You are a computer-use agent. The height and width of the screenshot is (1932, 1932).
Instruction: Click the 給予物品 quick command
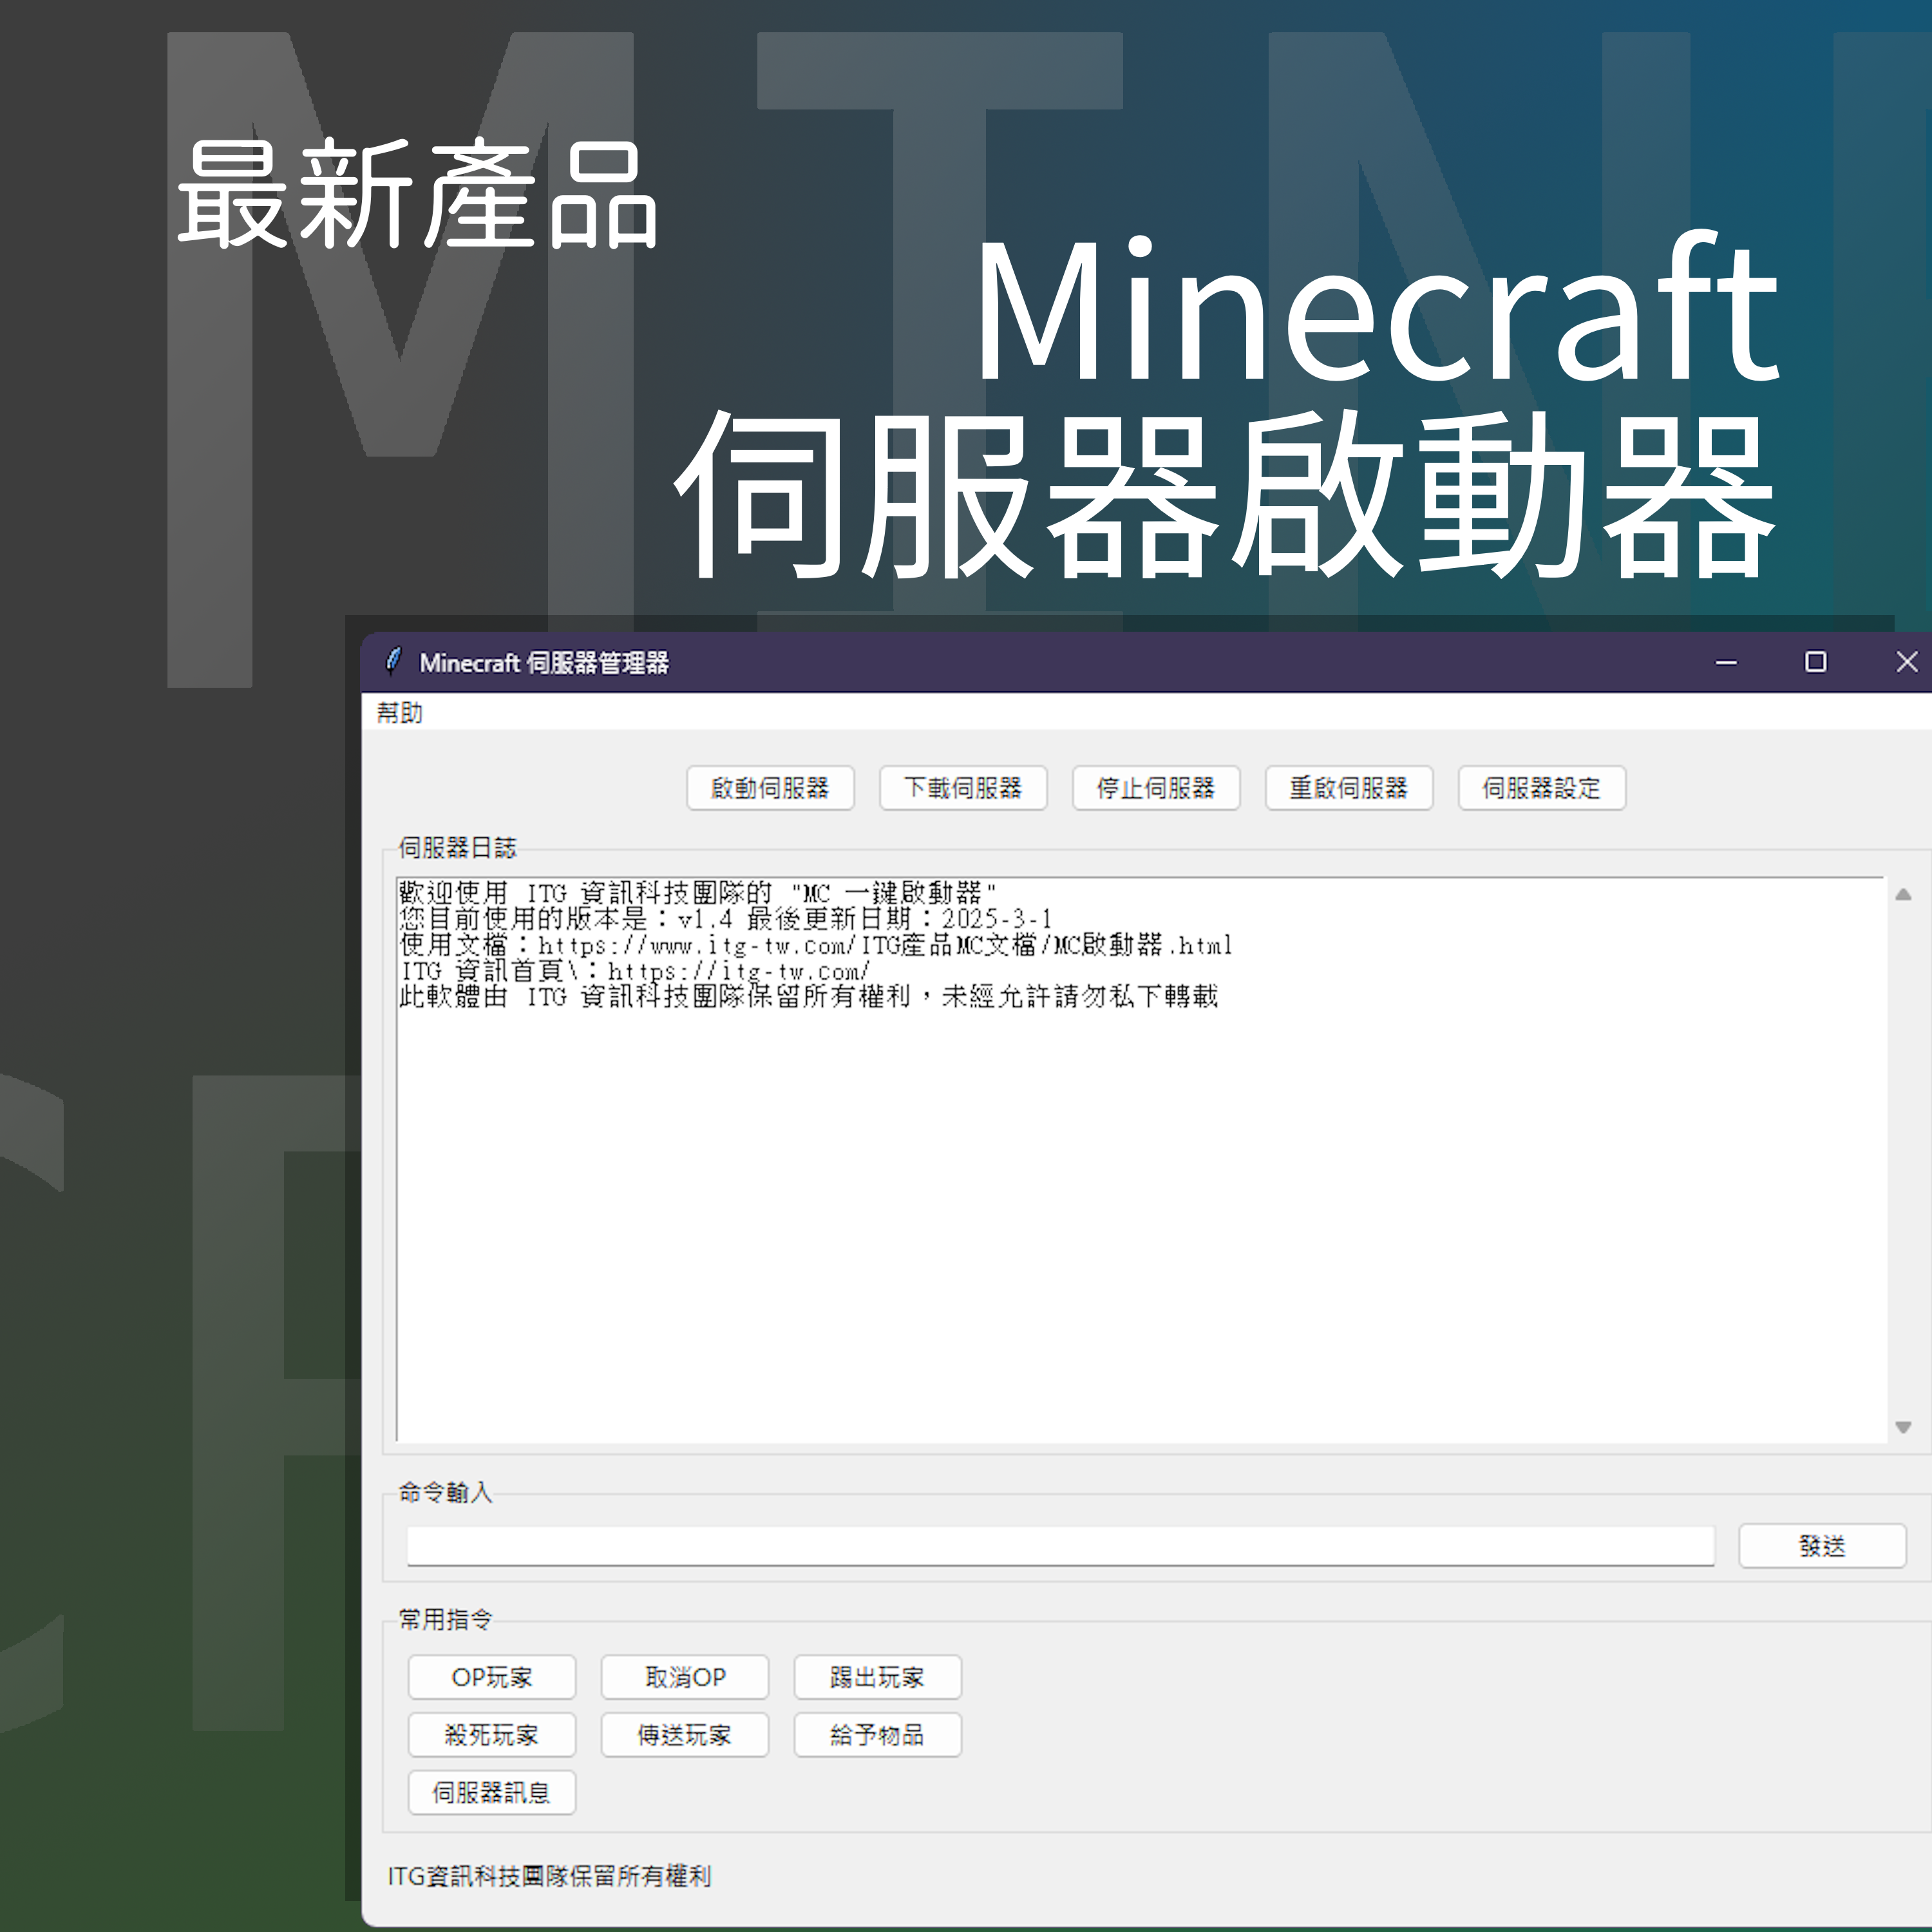(x=877, y=1735)
